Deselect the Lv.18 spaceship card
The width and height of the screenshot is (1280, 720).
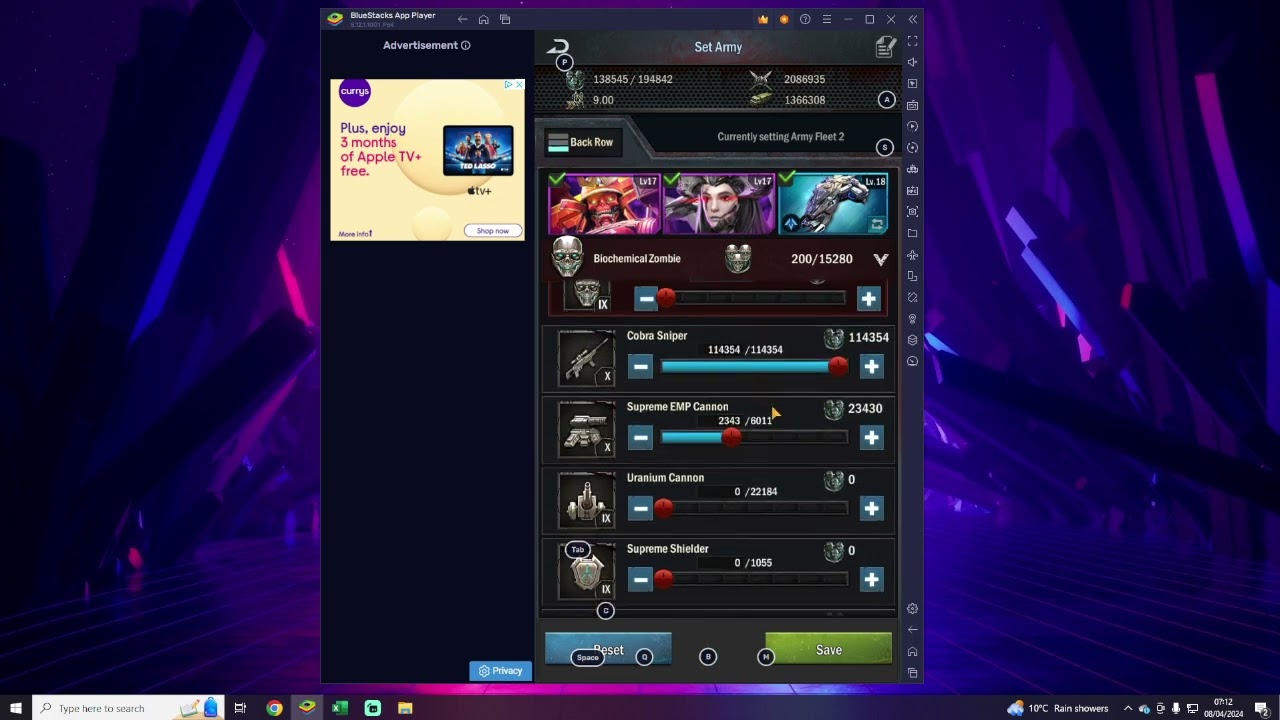click(x=833, y=204)
